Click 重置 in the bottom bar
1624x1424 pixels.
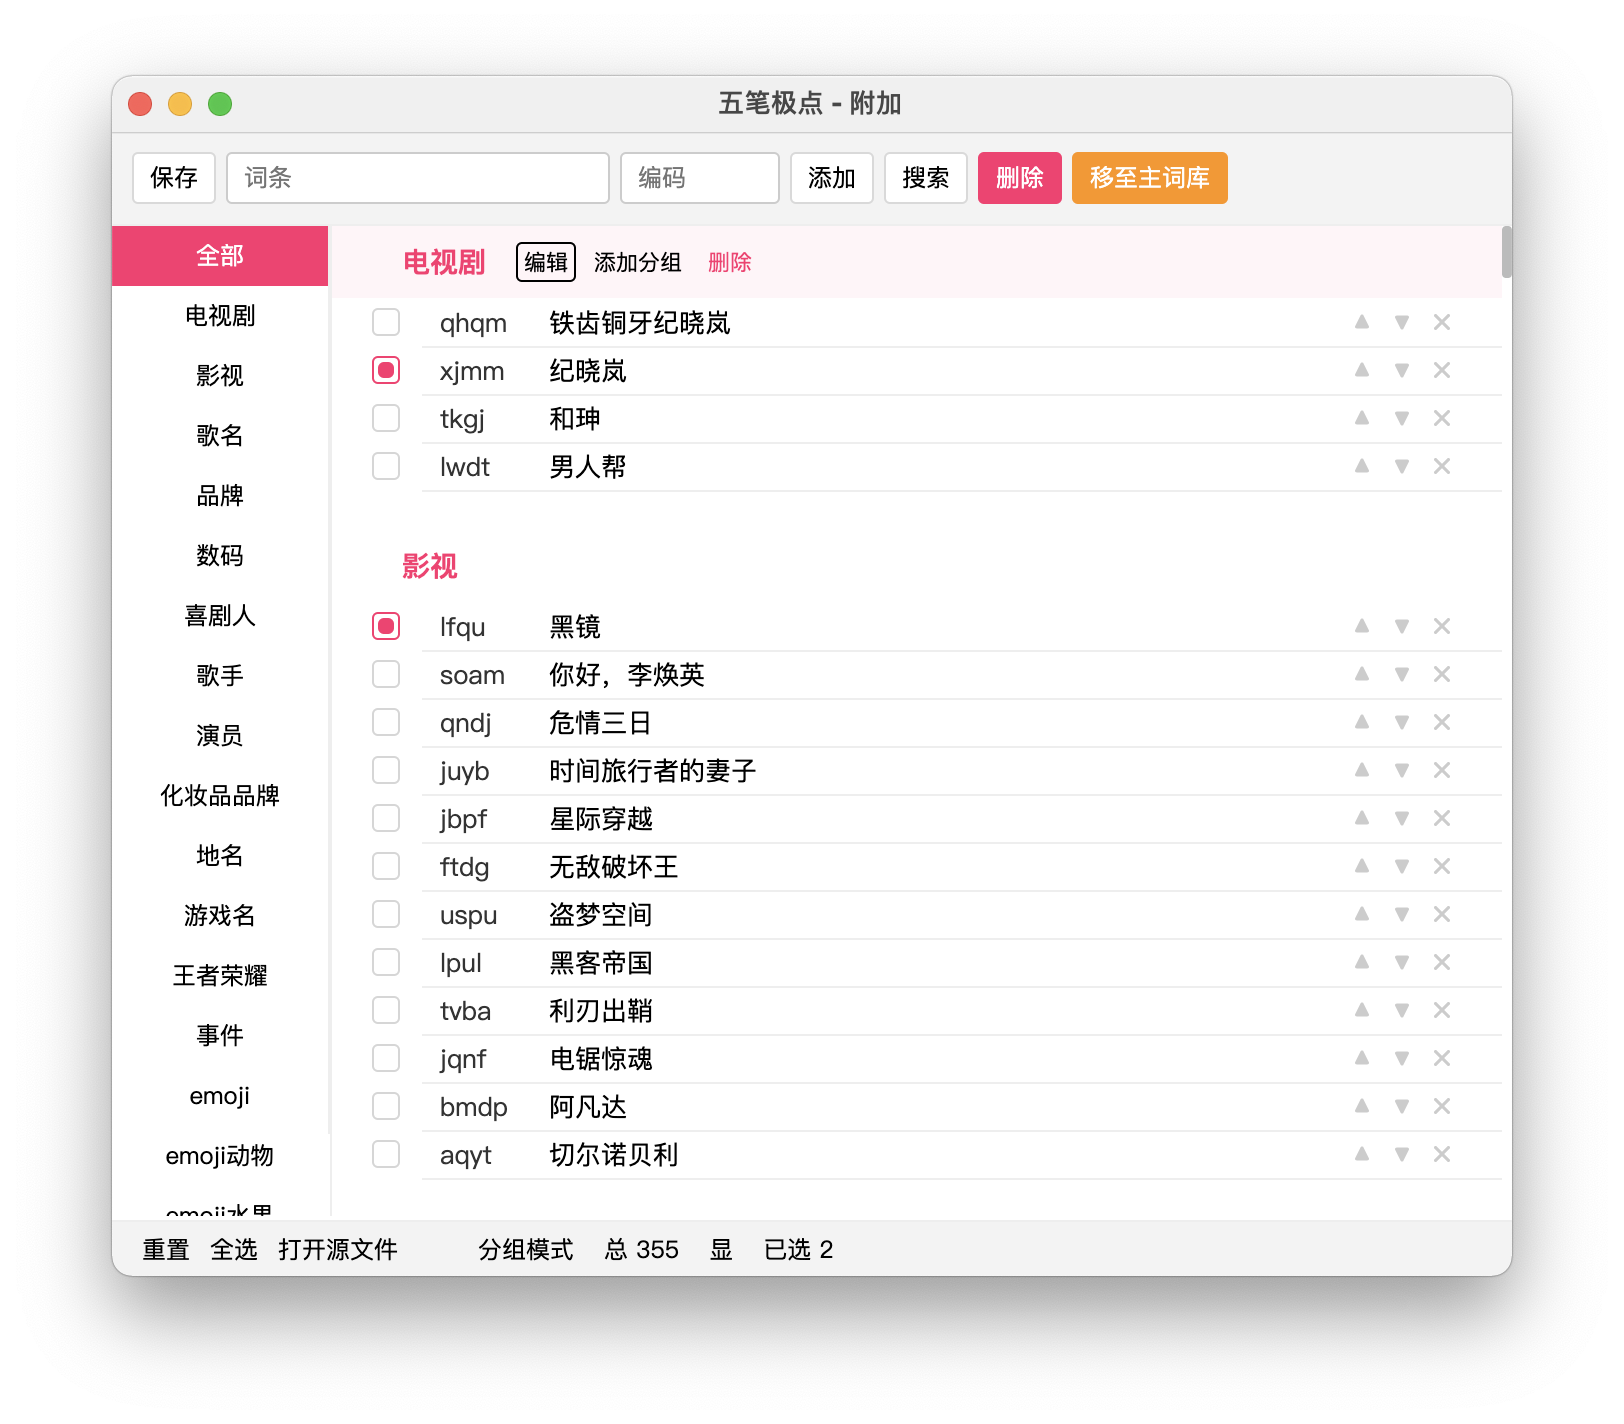[166, 1250]
